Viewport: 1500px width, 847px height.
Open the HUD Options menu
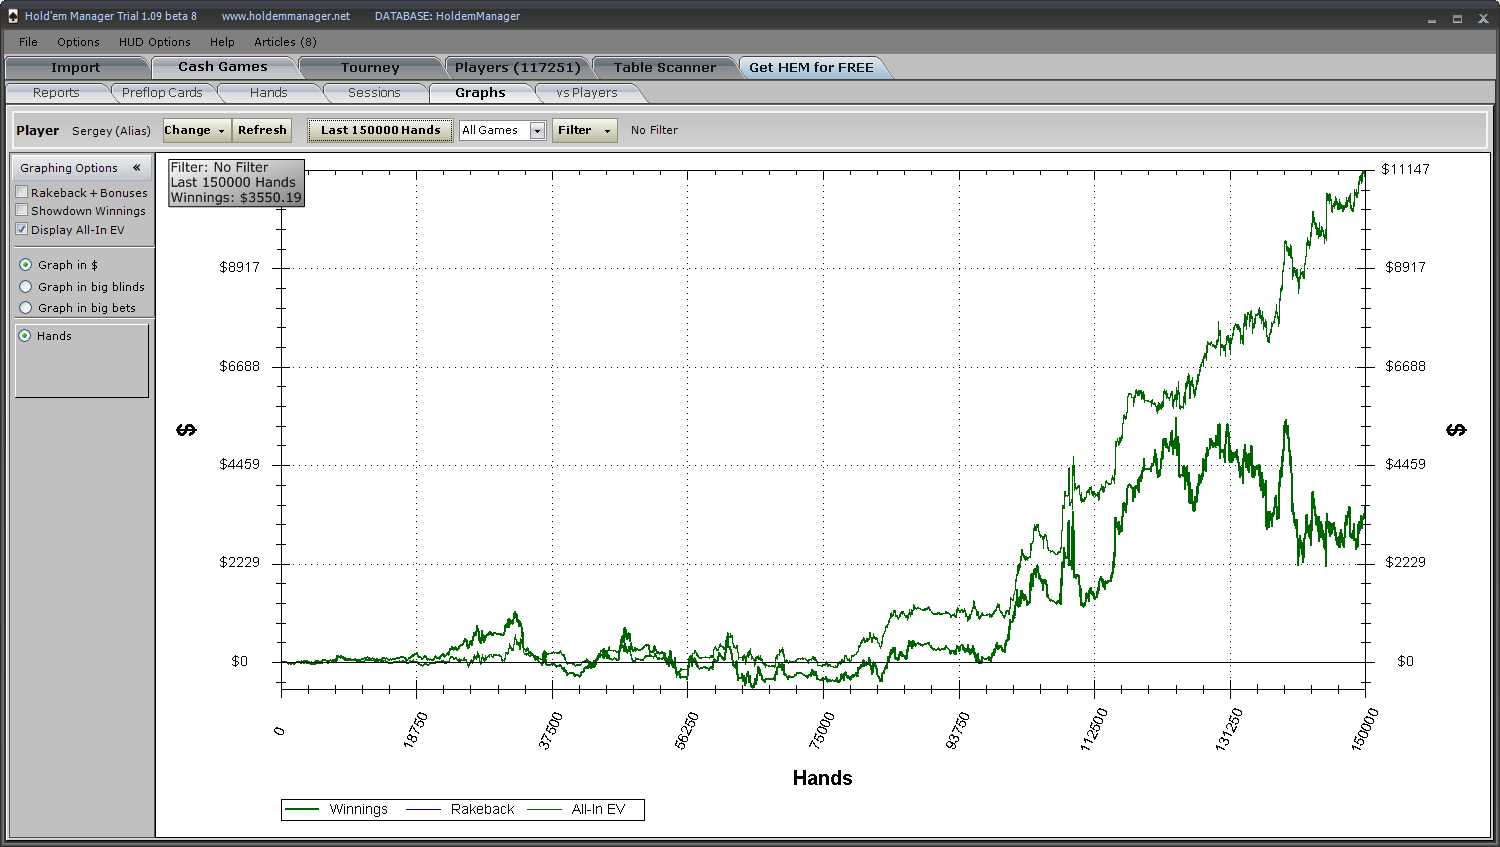(x=154, y=42)
